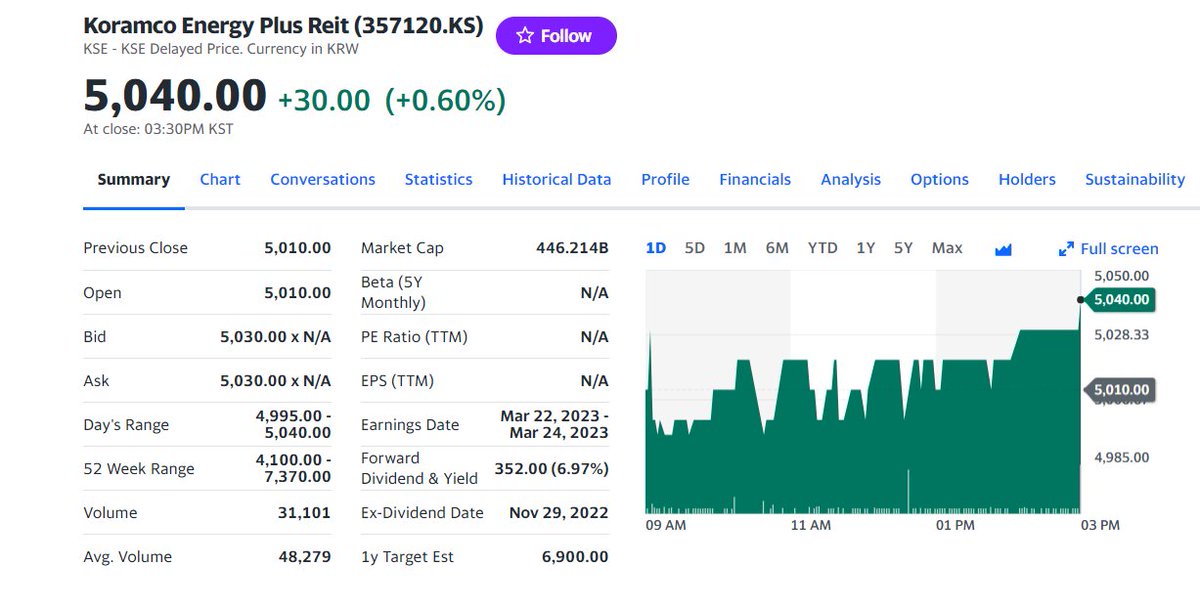Switch to the Chart tab
The height and width of the screenshot is (609, 1200).
(220, 180)
